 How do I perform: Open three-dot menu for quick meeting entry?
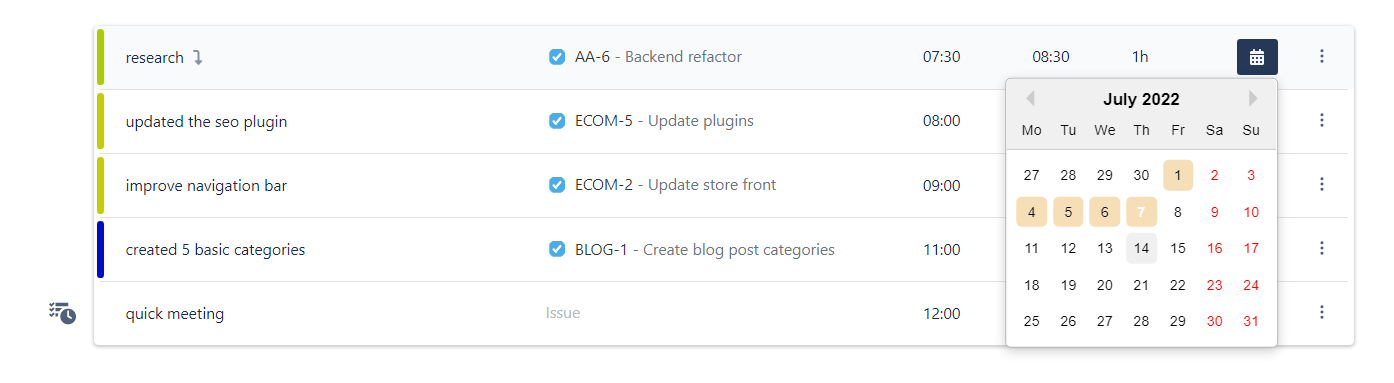click(1321, 313)
